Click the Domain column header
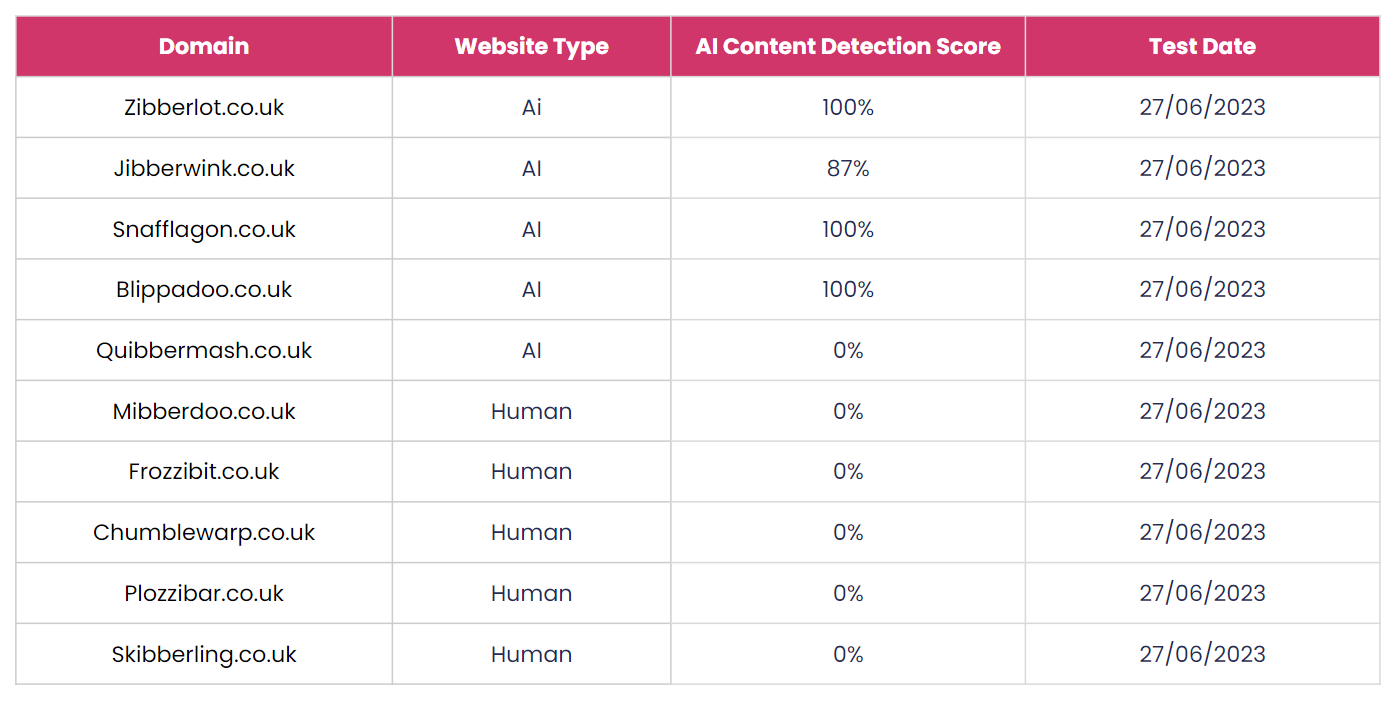 click(x=204, y=46)
